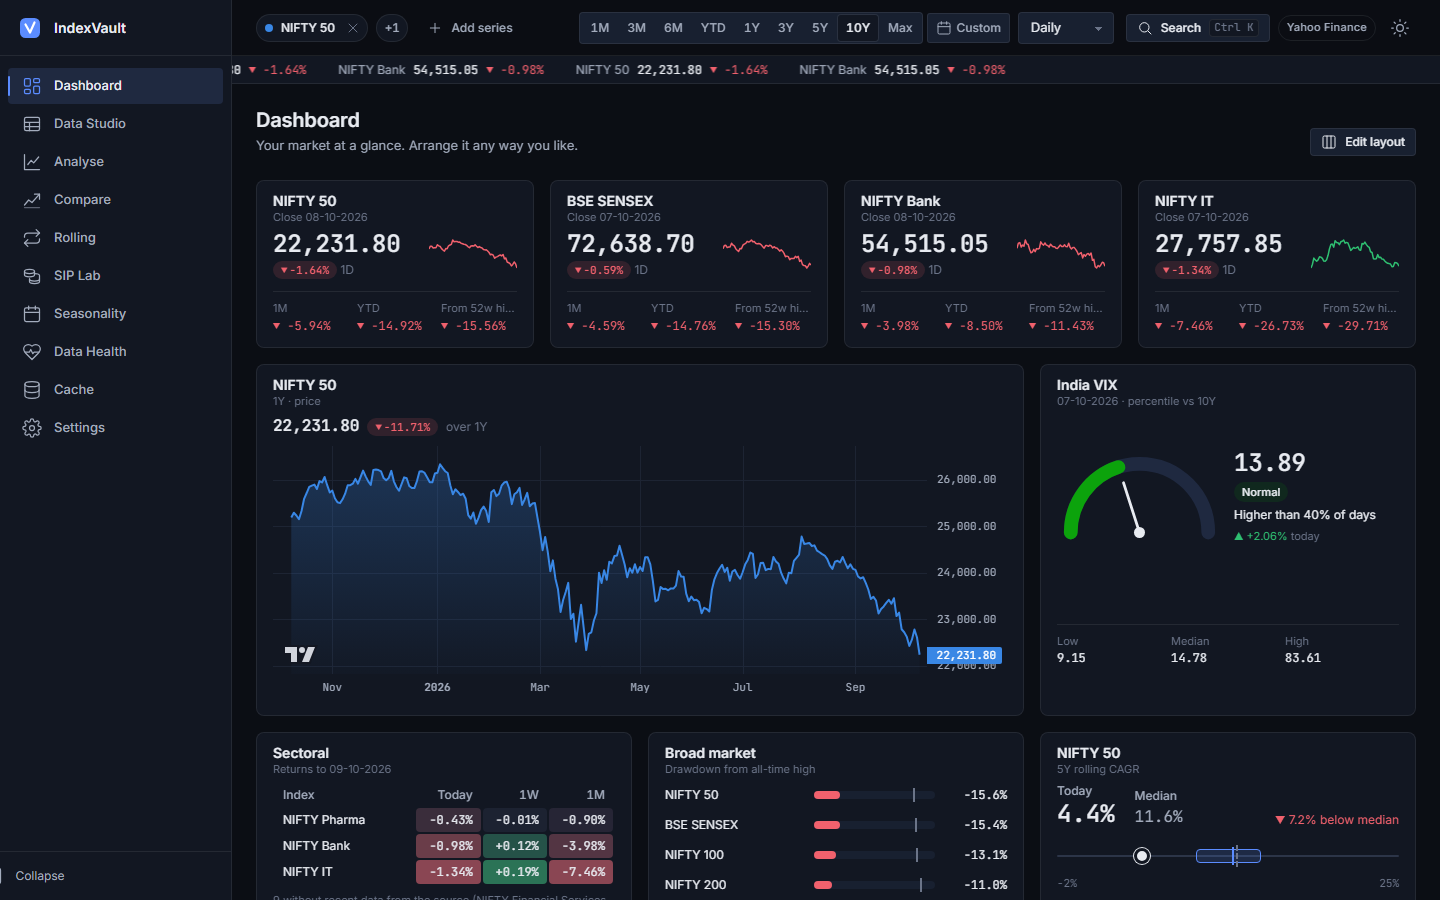Open Data Studio from sidebar
Image resolution: width=1440 pixels, height=900 pixels.
(x=115, y=124)
